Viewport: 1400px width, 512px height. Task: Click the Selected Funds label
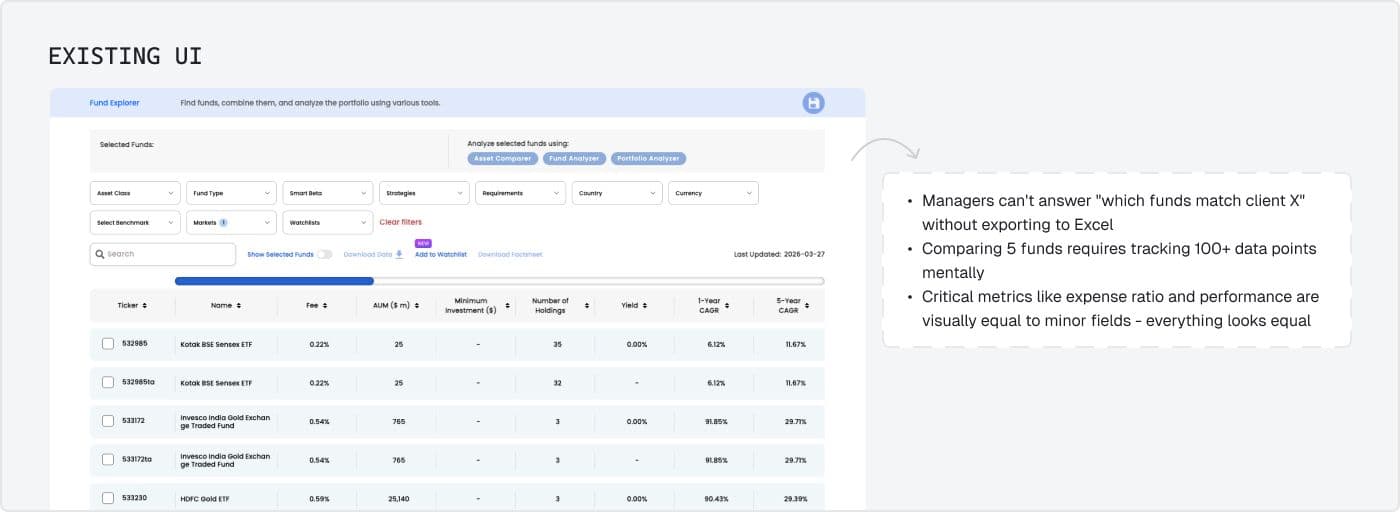coord(126,144)
